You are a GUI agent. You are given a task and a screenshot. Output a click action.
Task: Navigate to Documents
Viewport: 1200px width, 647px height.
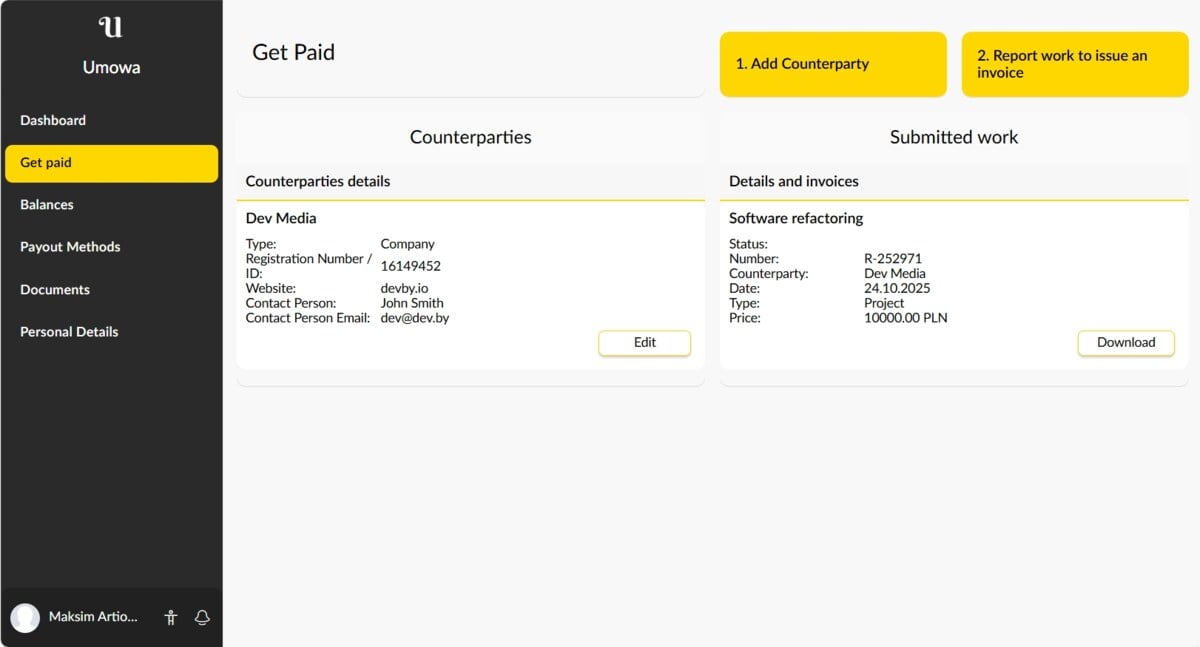coord(55,290)
